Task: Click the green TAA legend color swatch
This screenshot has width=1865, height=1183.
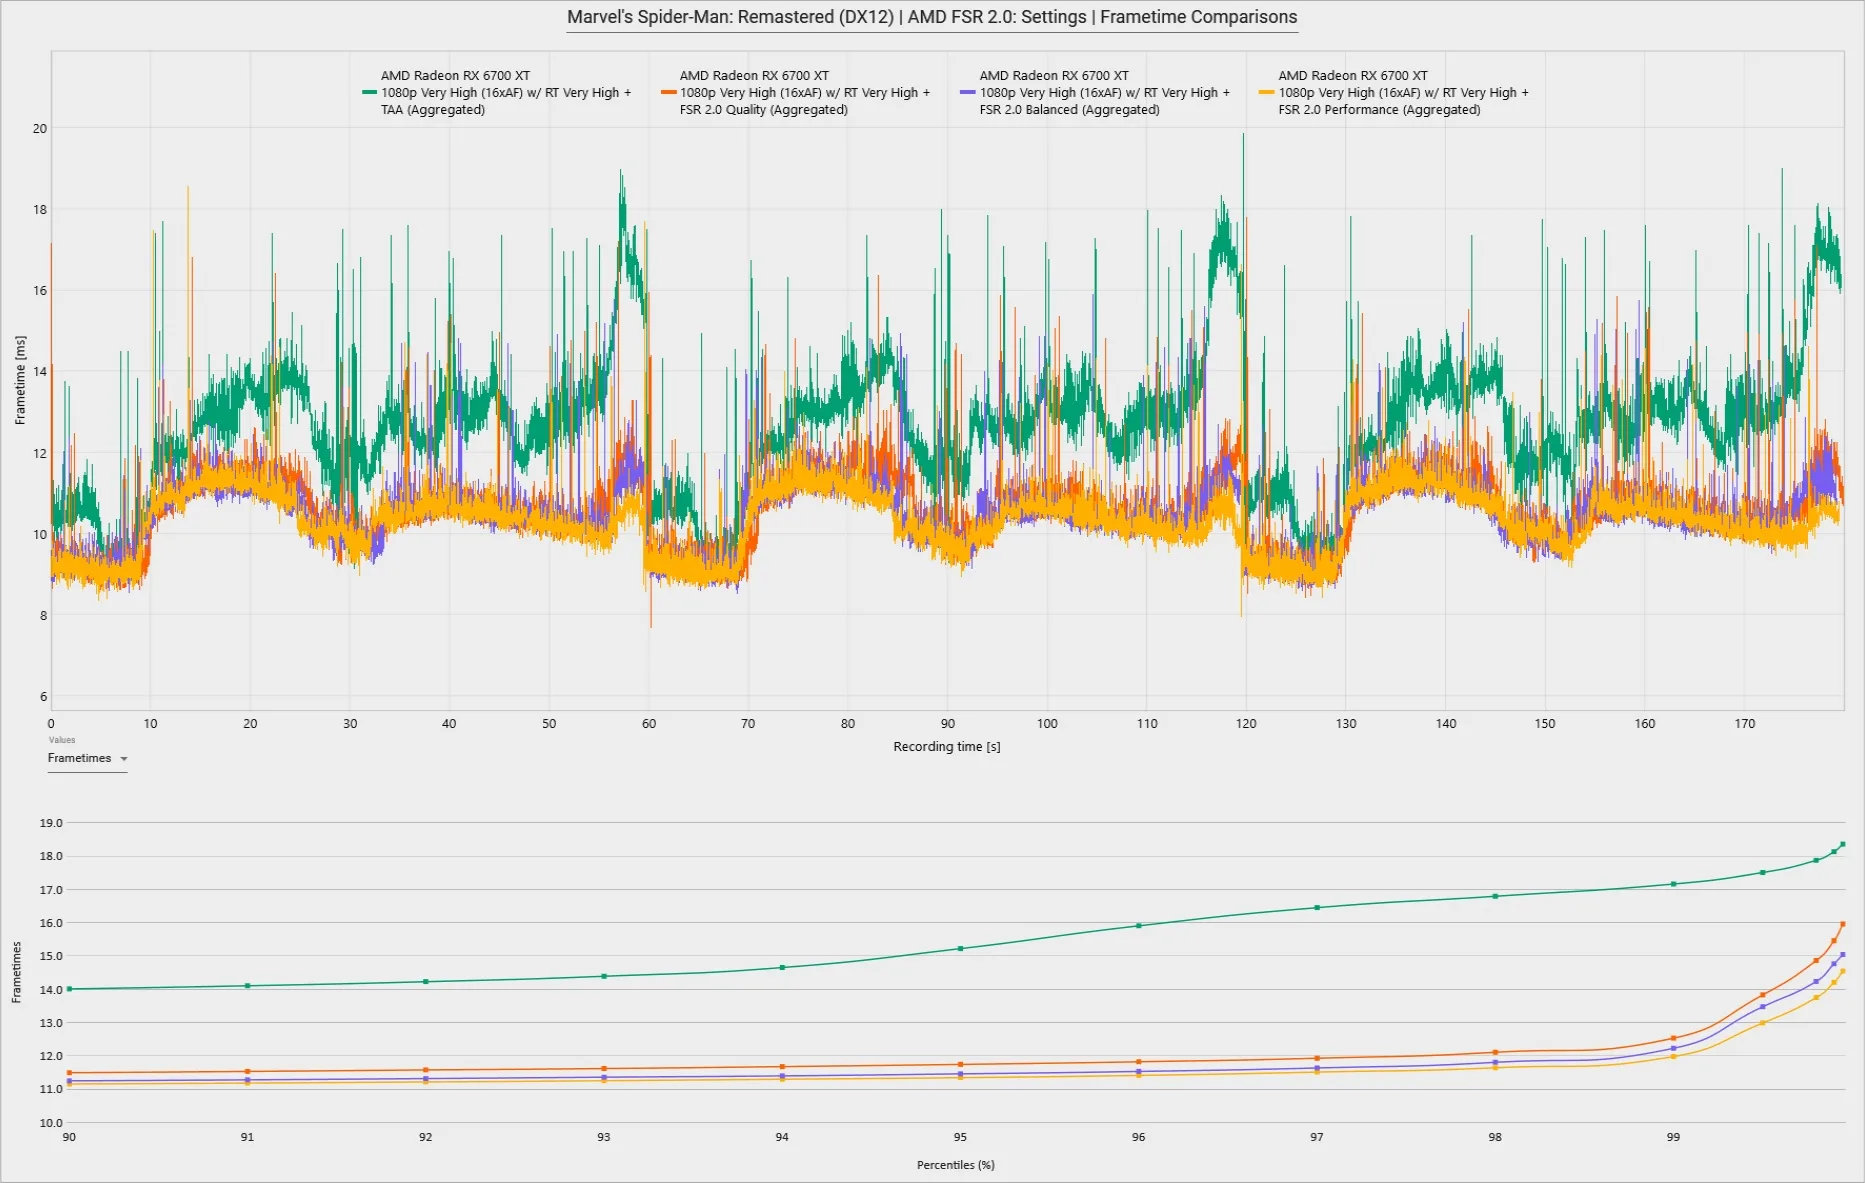Action: (369, 92)
